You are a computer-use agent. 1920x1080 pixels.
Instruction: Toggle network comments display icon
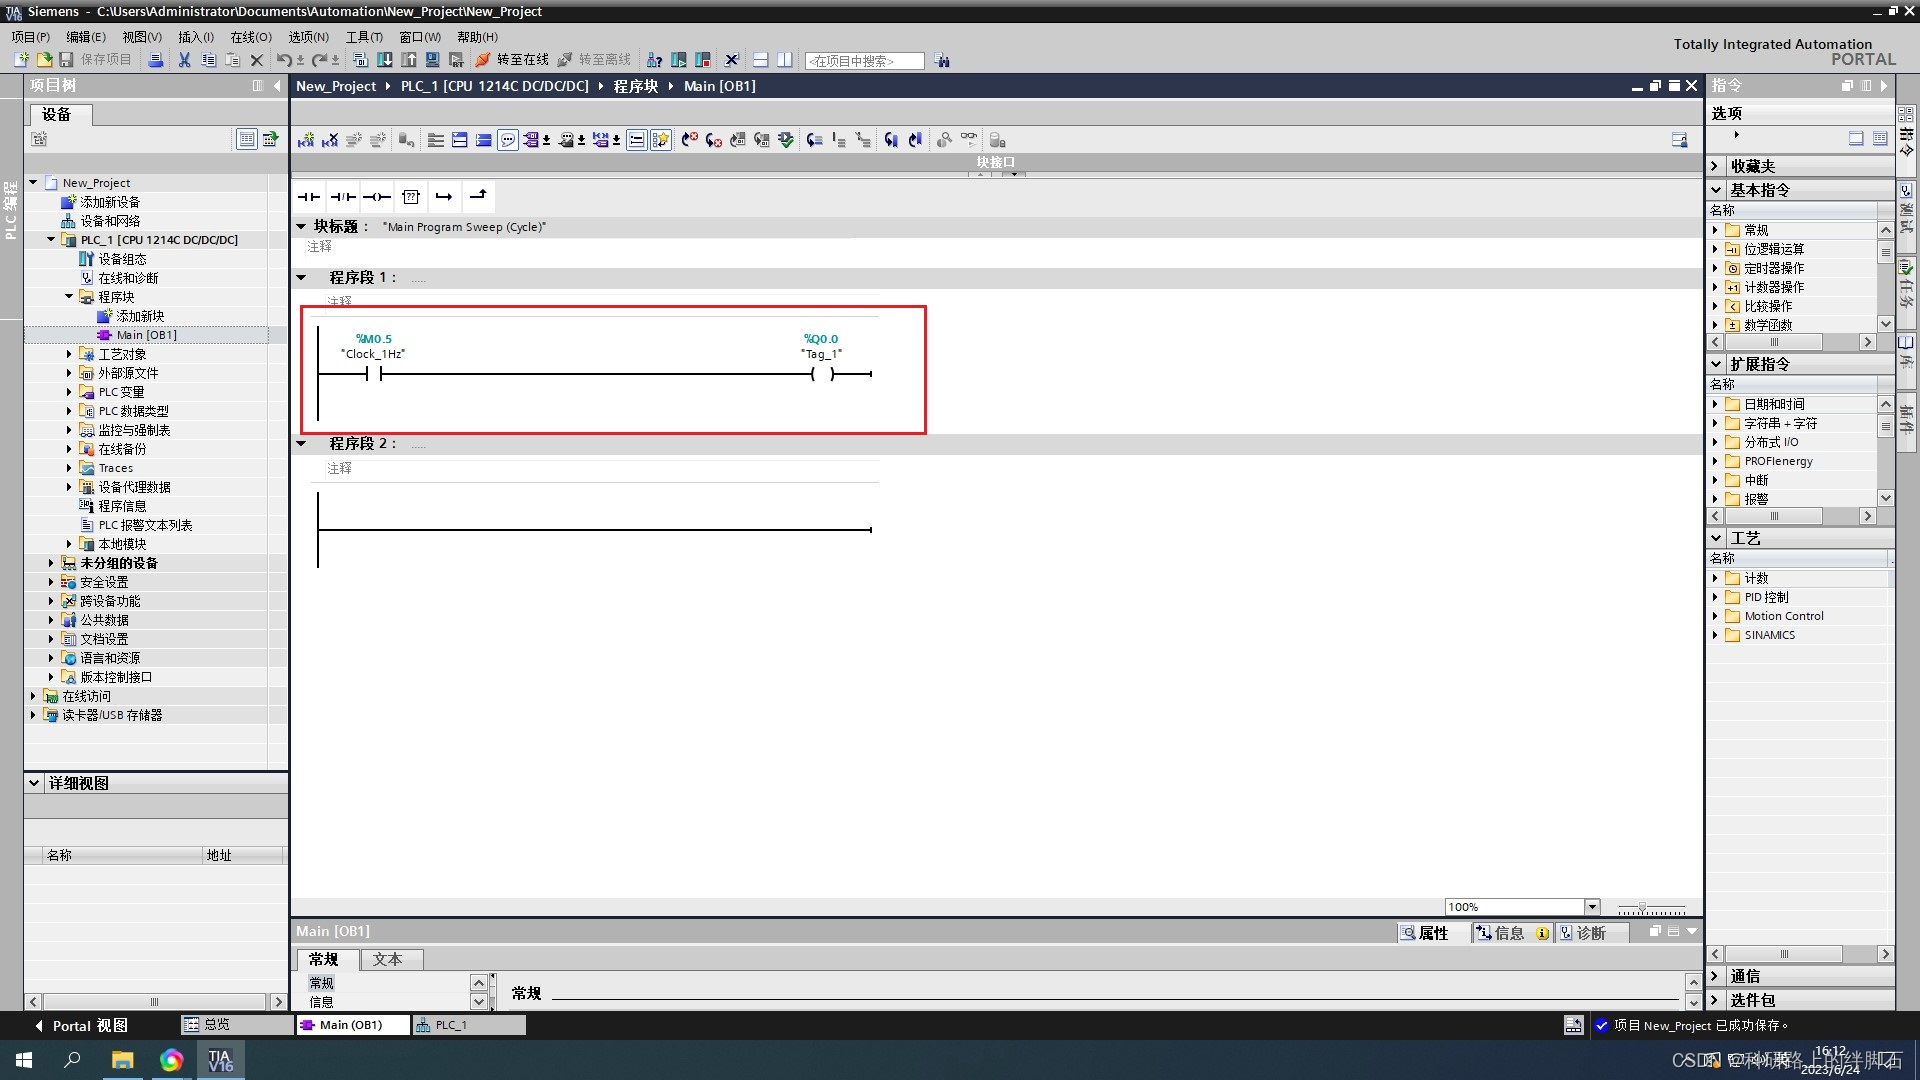pyautogui.click(x=637, y=140)
